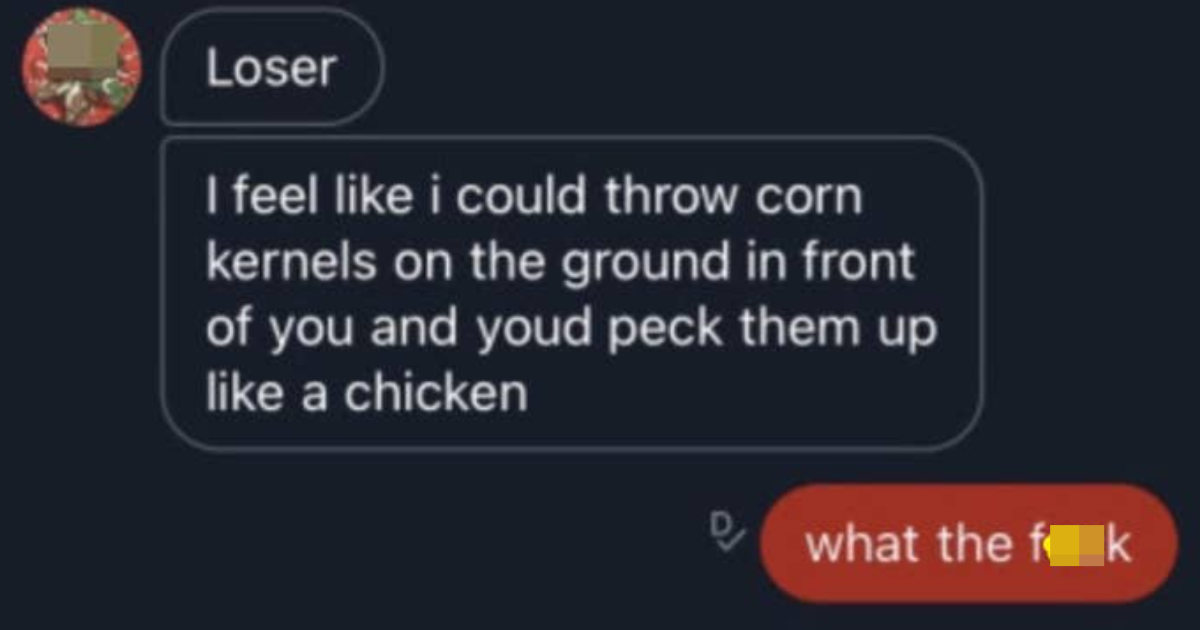Screen dimensions: 1200x630
Task: Click the delivered checkmark status icon
Action: (x=725, y=532)
